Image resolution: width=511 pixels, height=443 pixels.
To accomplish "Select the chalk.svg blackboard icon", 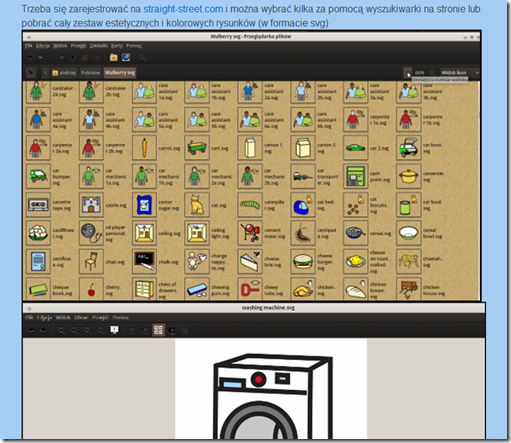I will coord(144,261).
